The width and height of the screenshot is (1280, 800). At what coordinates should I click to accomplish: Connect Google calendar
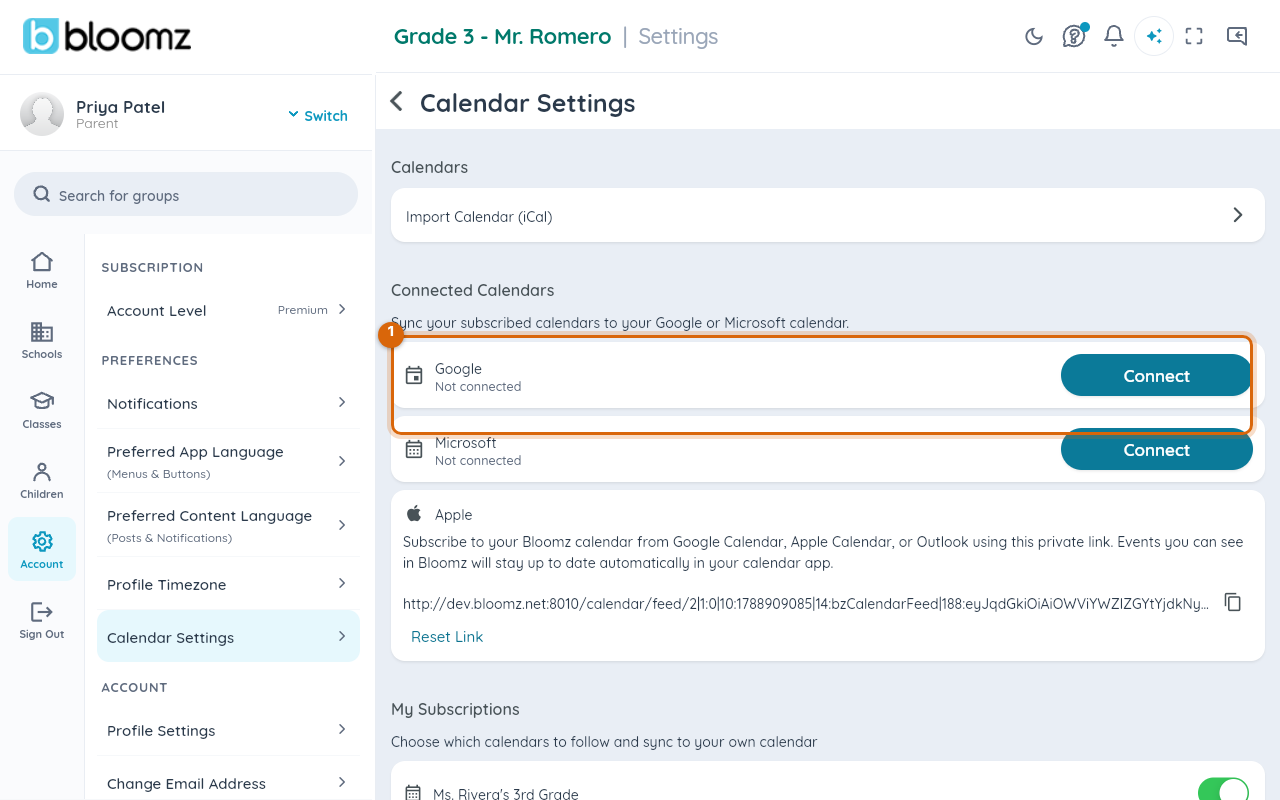tap(1156, 376)
